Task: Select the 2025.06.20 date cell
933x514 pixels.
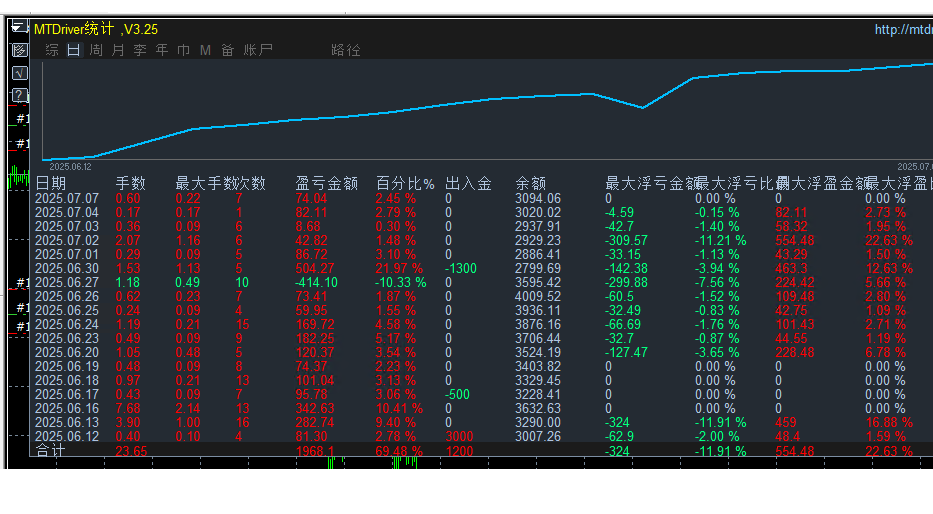Action: pyautogui.click(x=67, y=352)
